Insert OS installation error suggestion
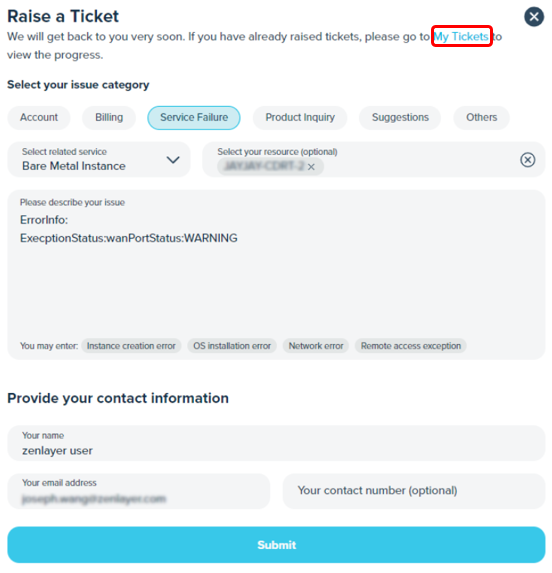Viewport: 552px width, 573px height. pyautogui.click(x=232, y=346)
